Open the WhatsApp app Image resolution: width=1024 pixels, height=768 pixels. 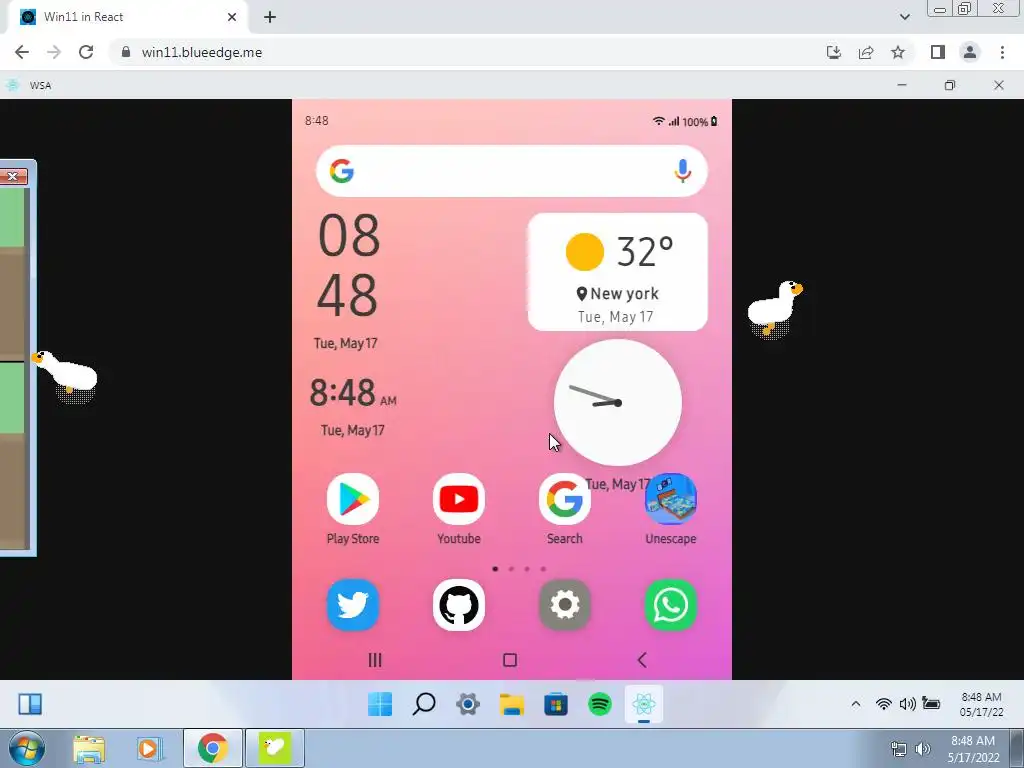[671, 605]
